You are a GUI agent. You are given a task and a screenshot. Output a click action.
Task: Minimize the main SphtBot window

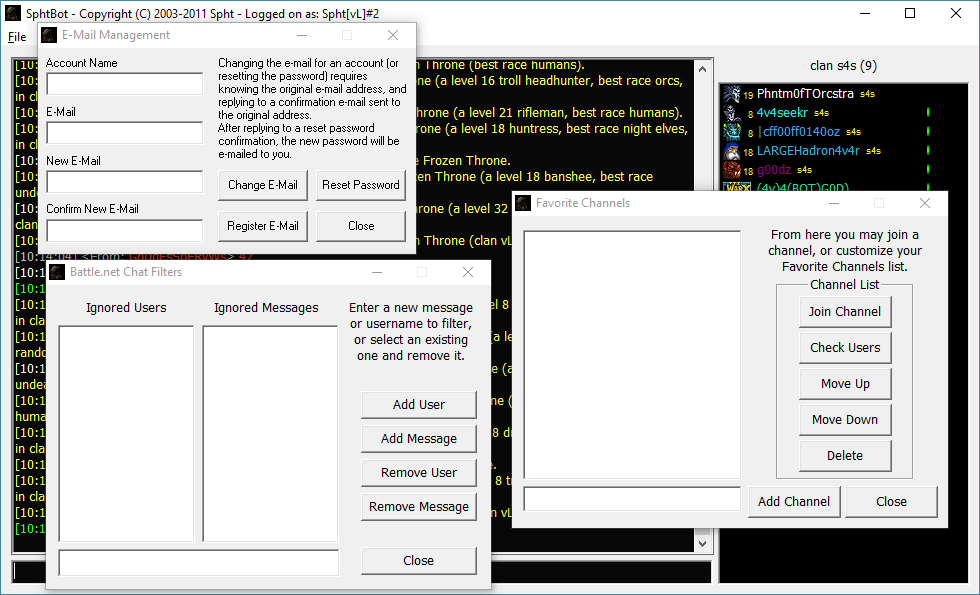click(x=865, y=13)
